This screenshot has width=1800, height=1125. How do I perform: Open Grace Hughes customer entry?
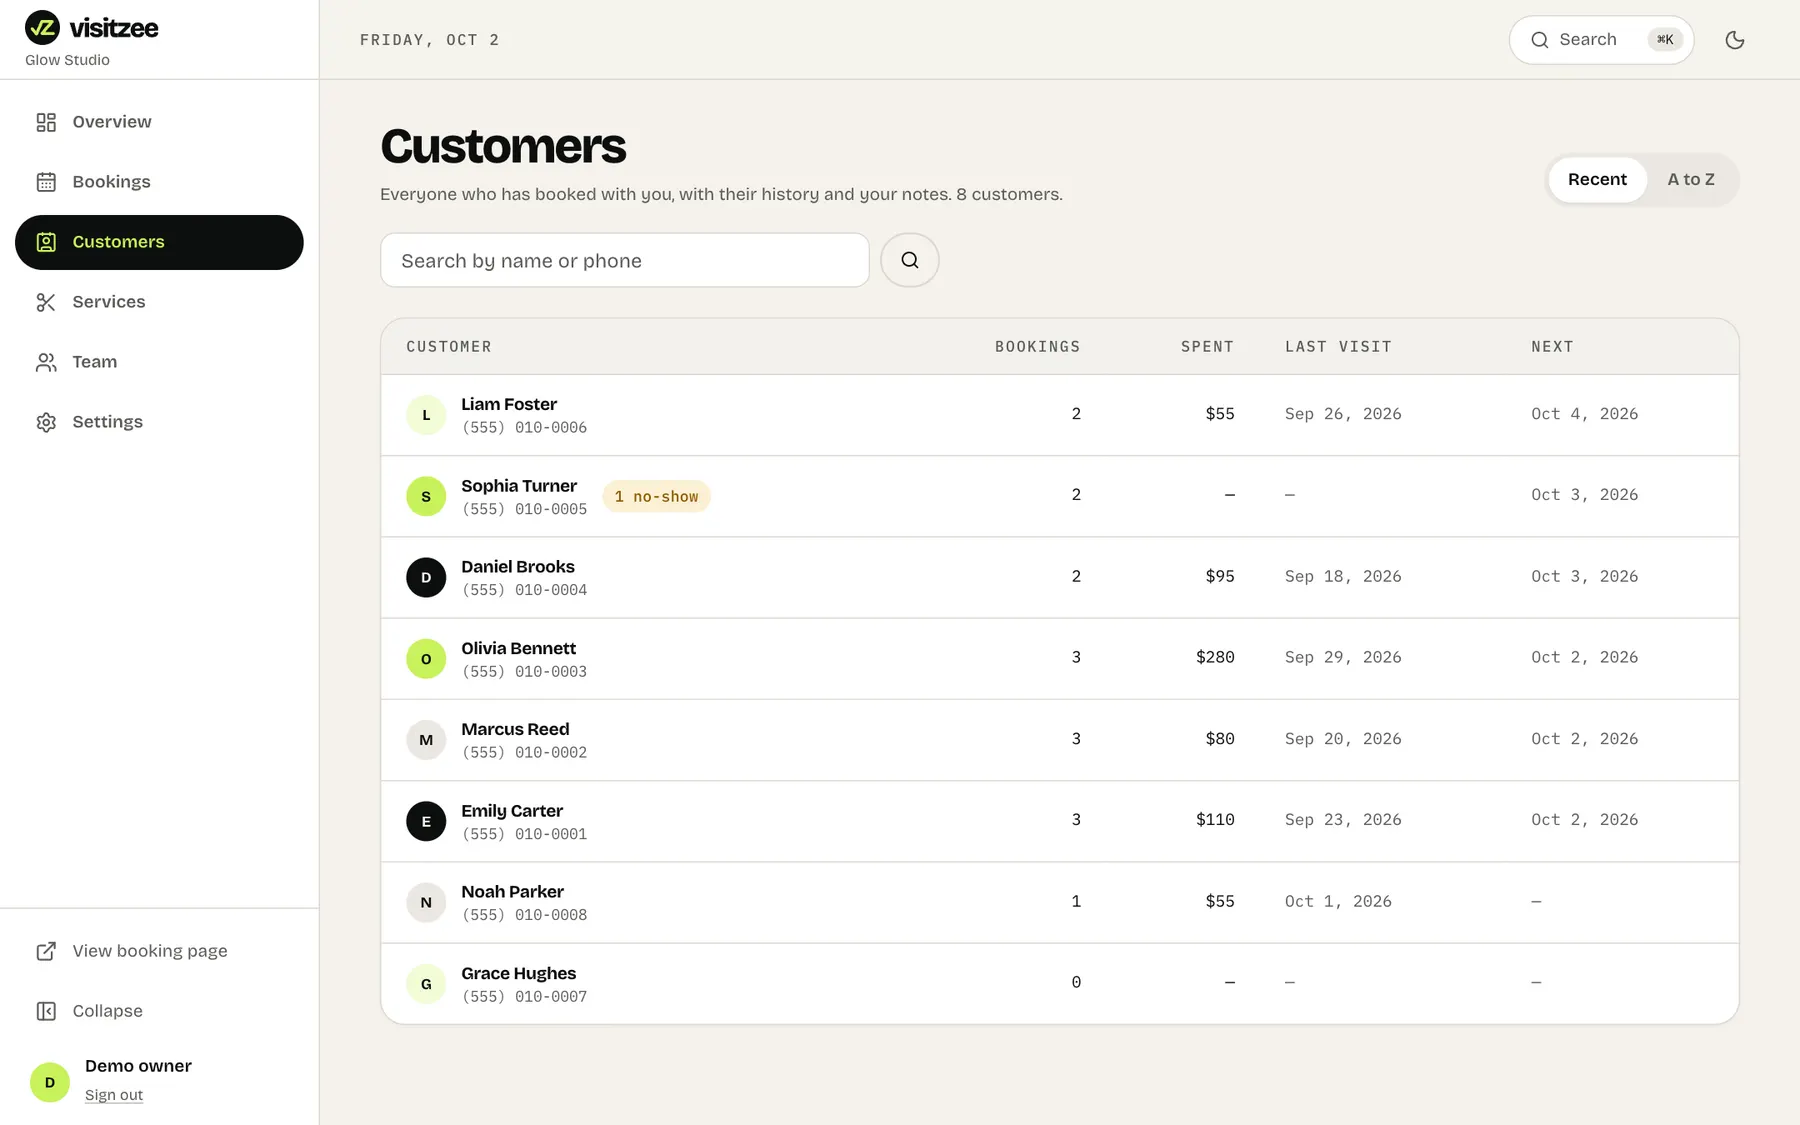pos(1060,984)
